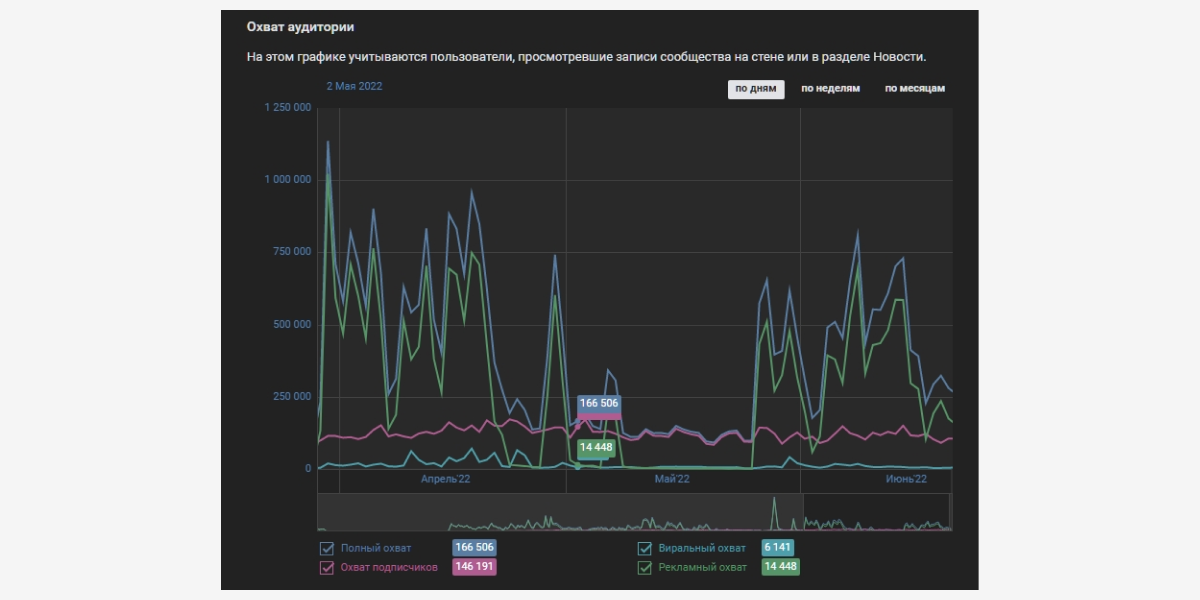Click the teal 6 141 legend badge
Viewport: 1200px width, 600px height.
point(778,548)
